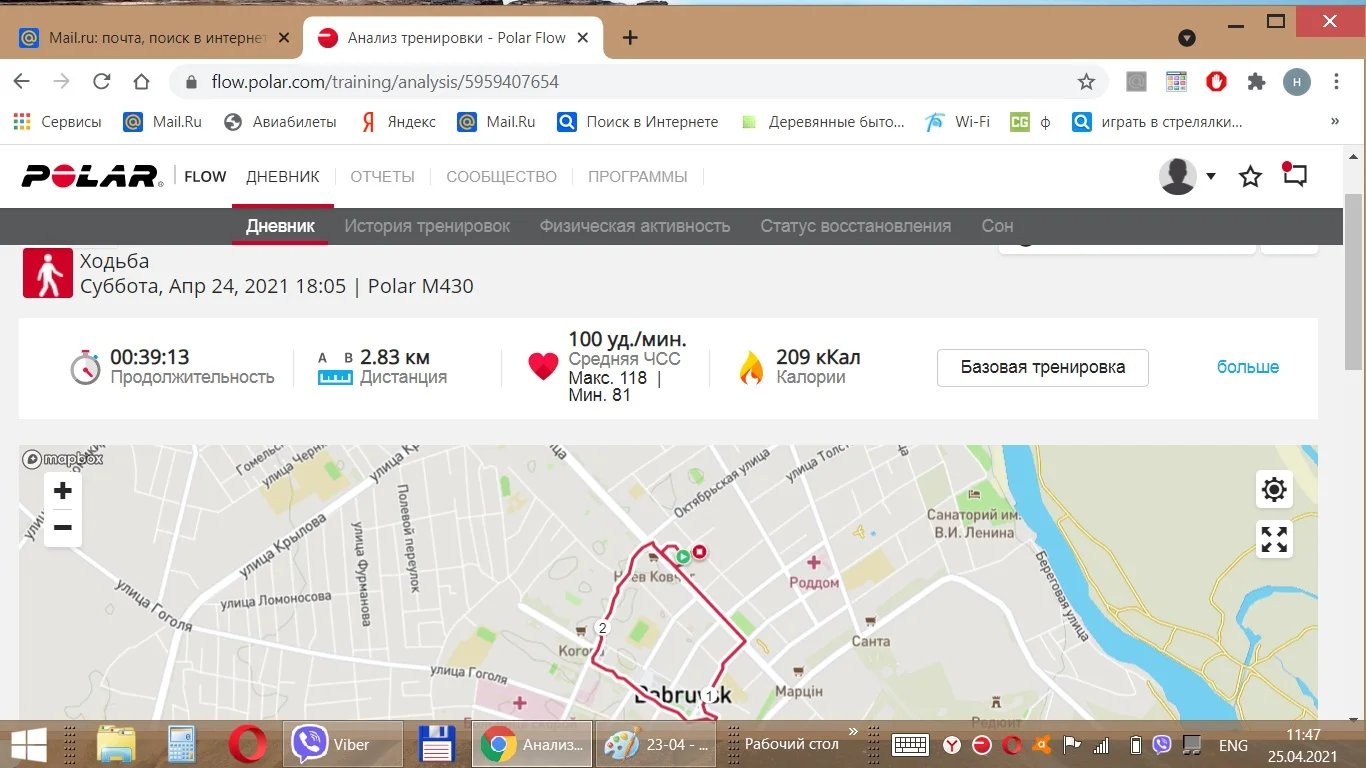Click the duration stopwatch icon
Image resolution: width=1366 pixels, height=768 pixels.
point(86,367)
